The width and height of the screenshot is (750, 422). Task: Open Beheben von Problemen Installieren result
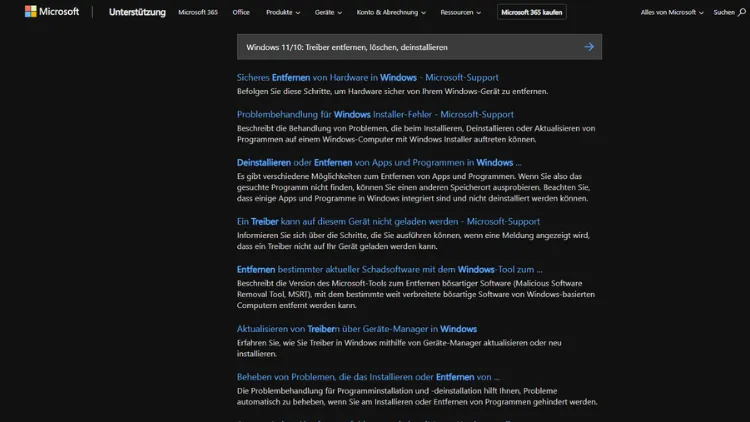coord(368,377)
